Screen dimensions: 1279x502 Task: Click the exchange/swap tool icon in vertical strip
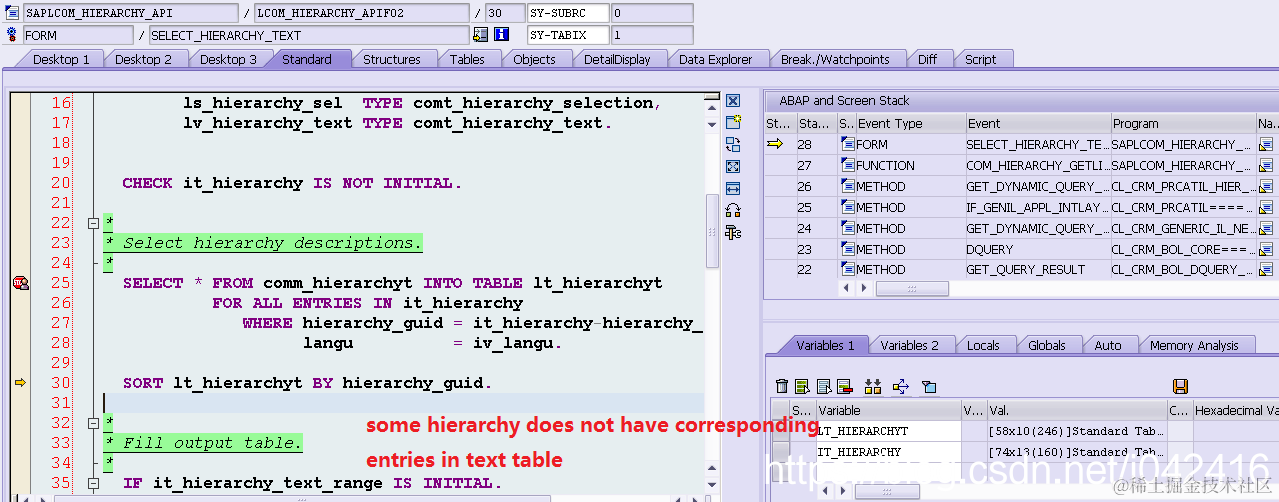pyautogui.click(x=733, y=144)
